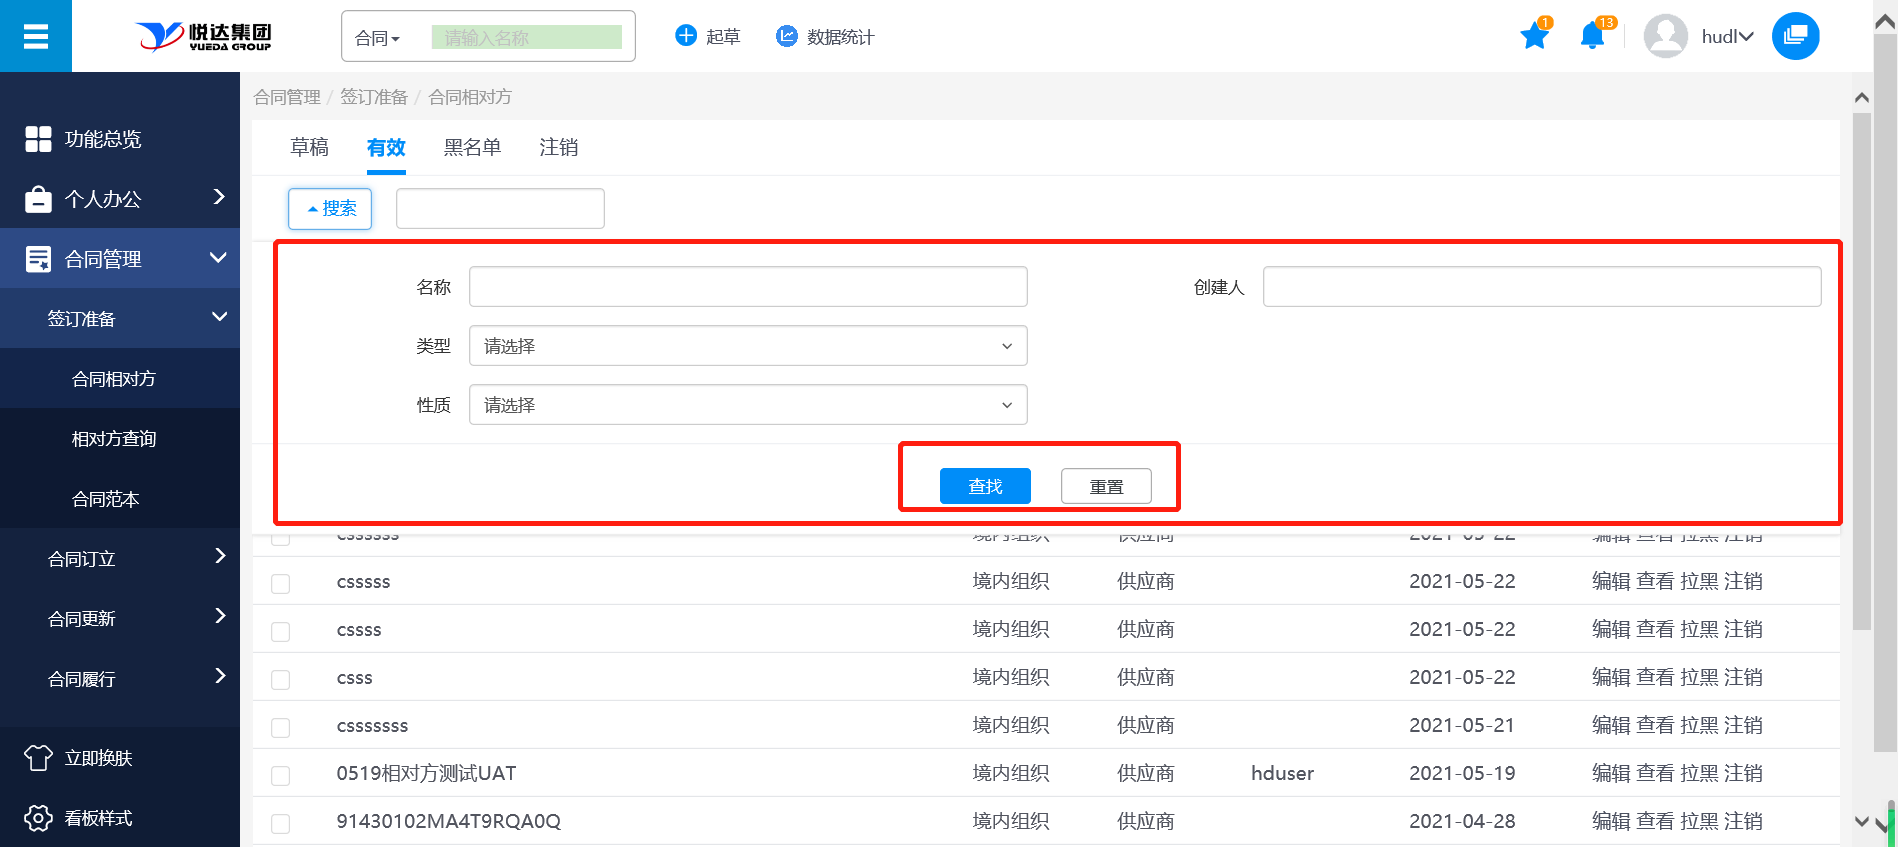The height and width of the screenshot is (847, 1898).
Task: Click the blue windows icon at top right
Action: 1795,36
